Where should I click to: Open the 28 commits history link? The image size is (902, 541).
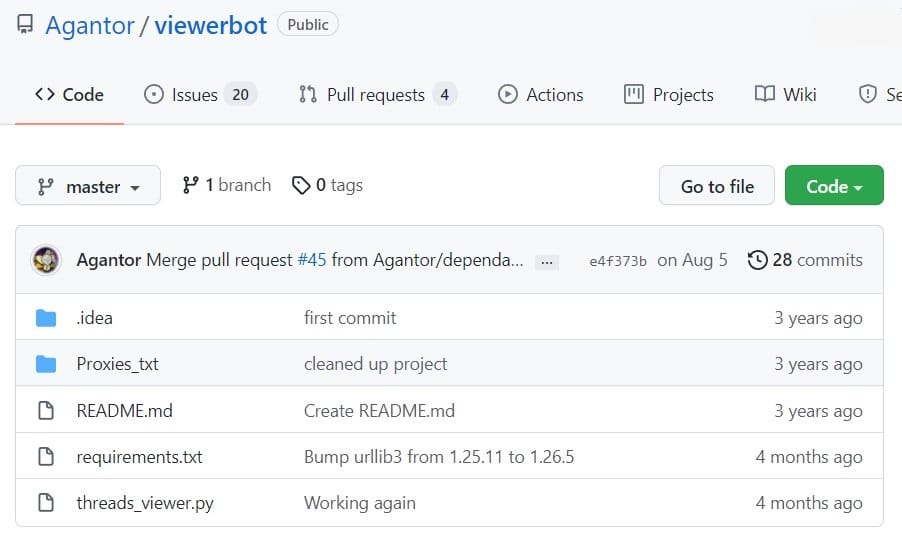coord(805,260)
